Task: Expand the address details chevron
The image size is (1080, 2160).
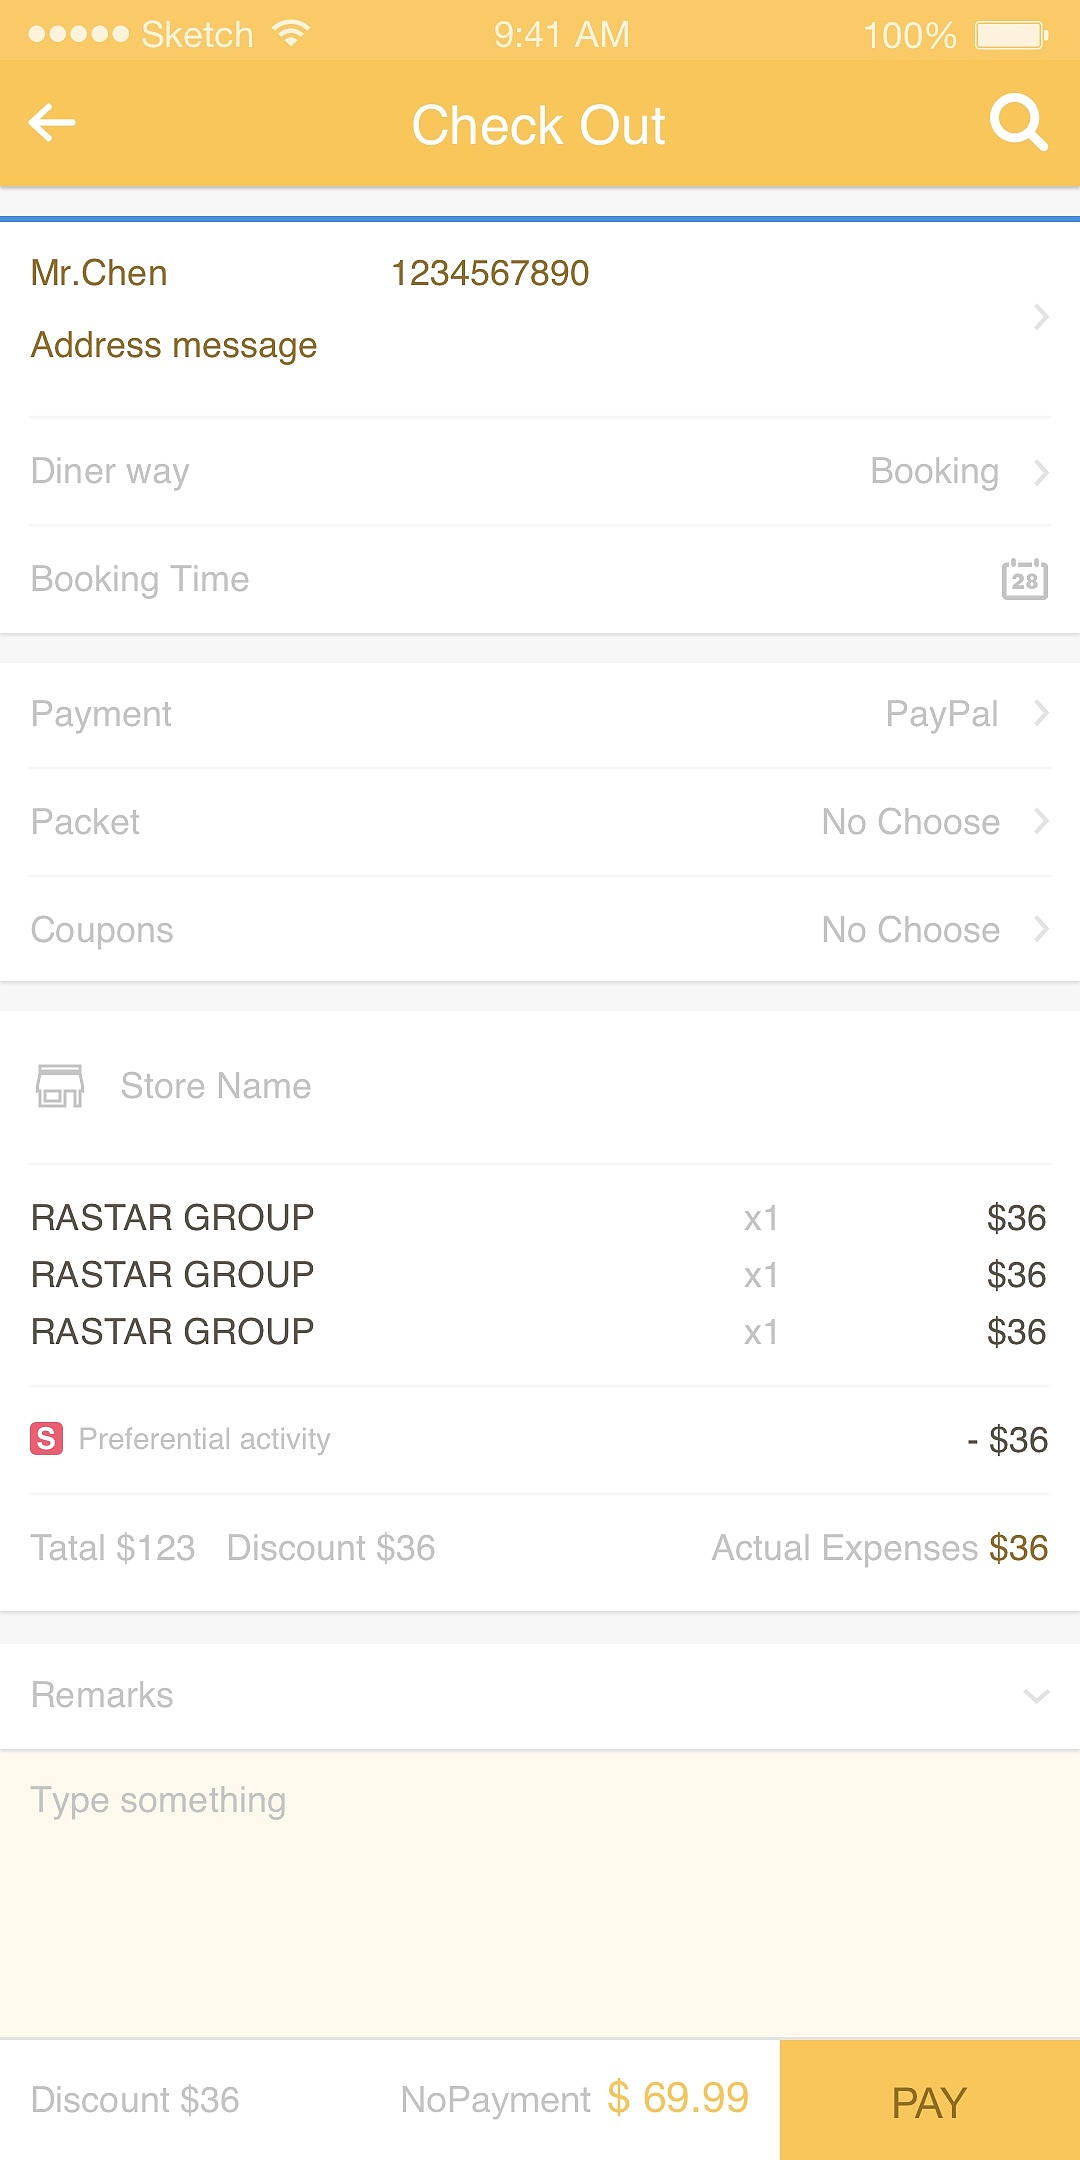Action: click(1041, 316)
